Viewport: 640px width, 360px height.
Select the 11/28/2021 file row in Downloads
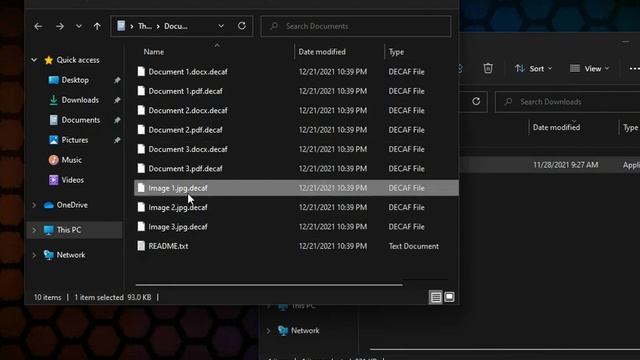pyautogui.click(x=550, y=165)
